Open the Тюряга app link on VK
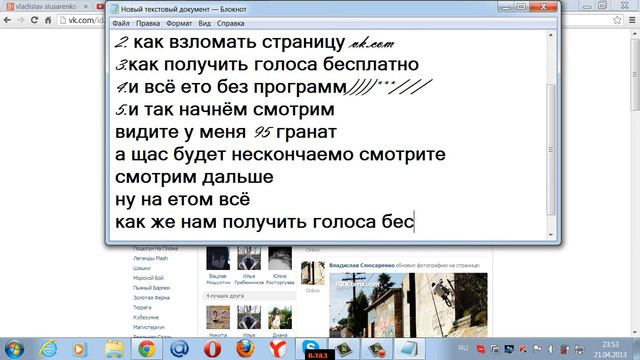 pos(142,307)
